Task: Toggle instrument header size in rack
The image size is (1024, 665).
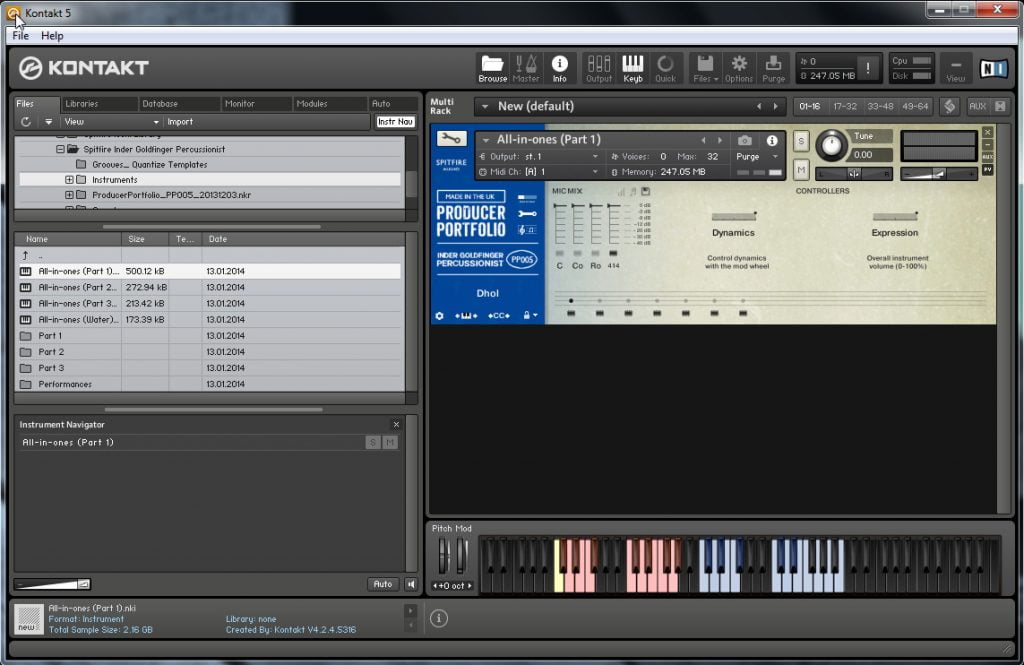Action: coord(1000,106)
